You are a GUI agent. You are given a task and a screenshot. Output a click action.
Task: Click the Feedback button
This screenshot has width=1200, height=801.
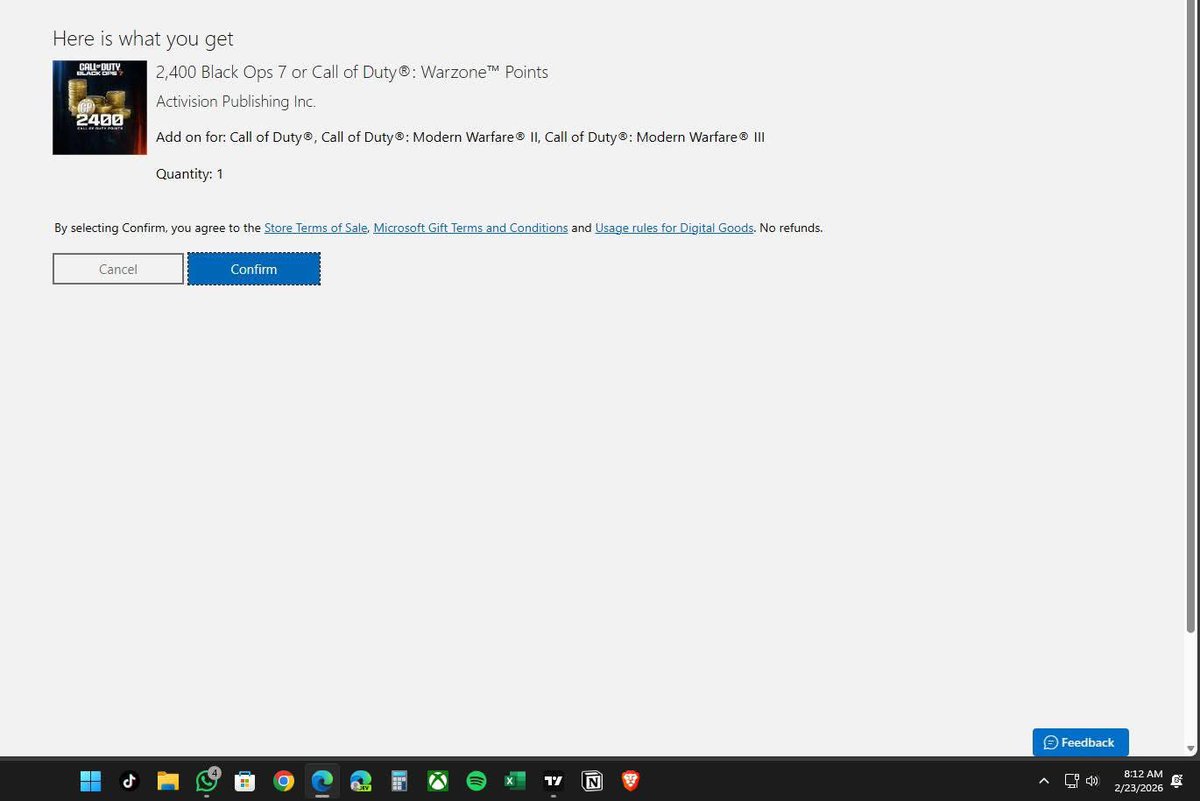coord(1080,742)
